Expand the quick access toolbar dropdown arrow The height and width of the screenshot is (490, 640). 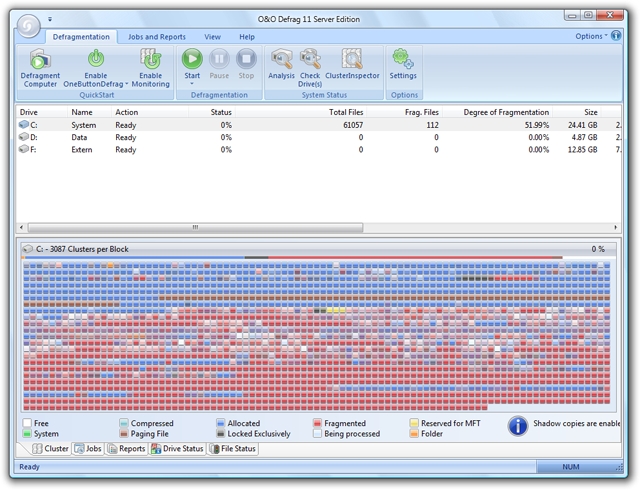click(51, 18)
